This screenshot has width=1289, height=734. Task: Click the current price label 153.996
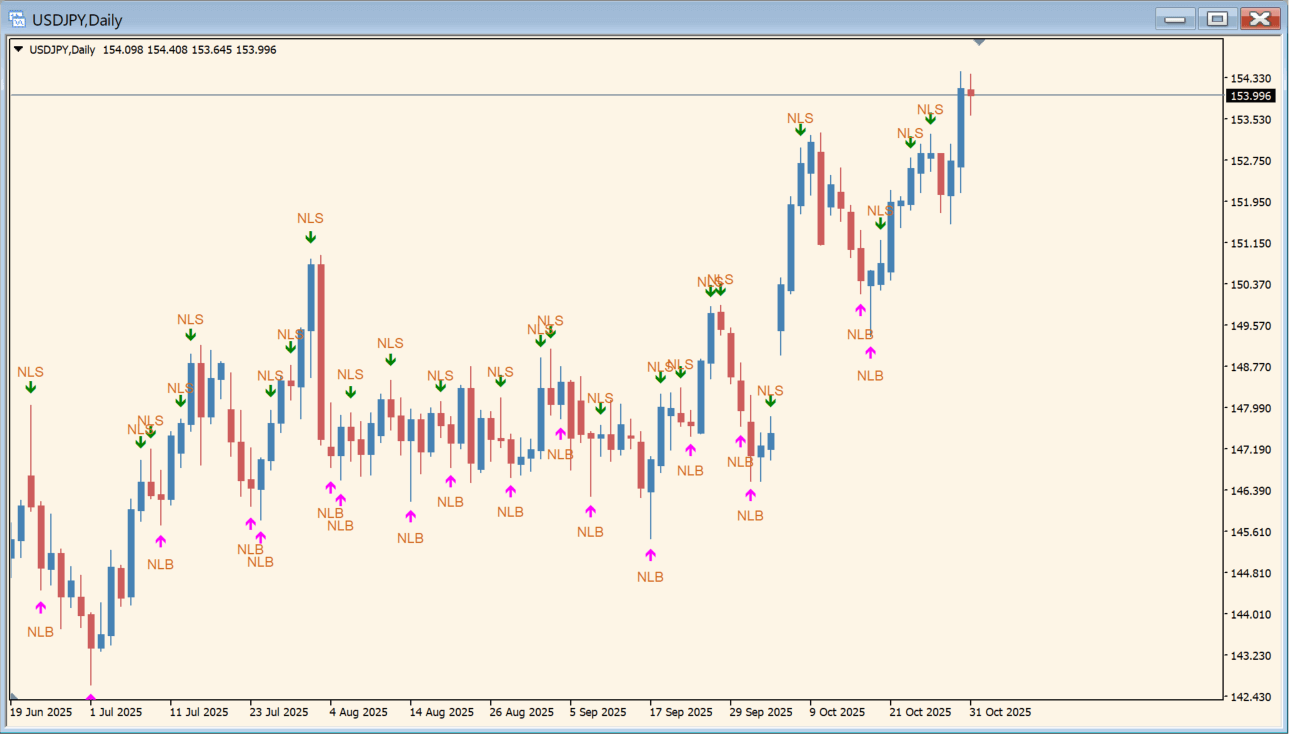coord(1250,96)
